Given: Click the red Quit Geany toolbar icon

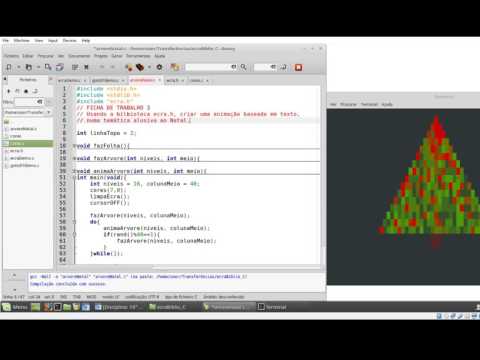Looking at the screenshot, I should (298, 67).
